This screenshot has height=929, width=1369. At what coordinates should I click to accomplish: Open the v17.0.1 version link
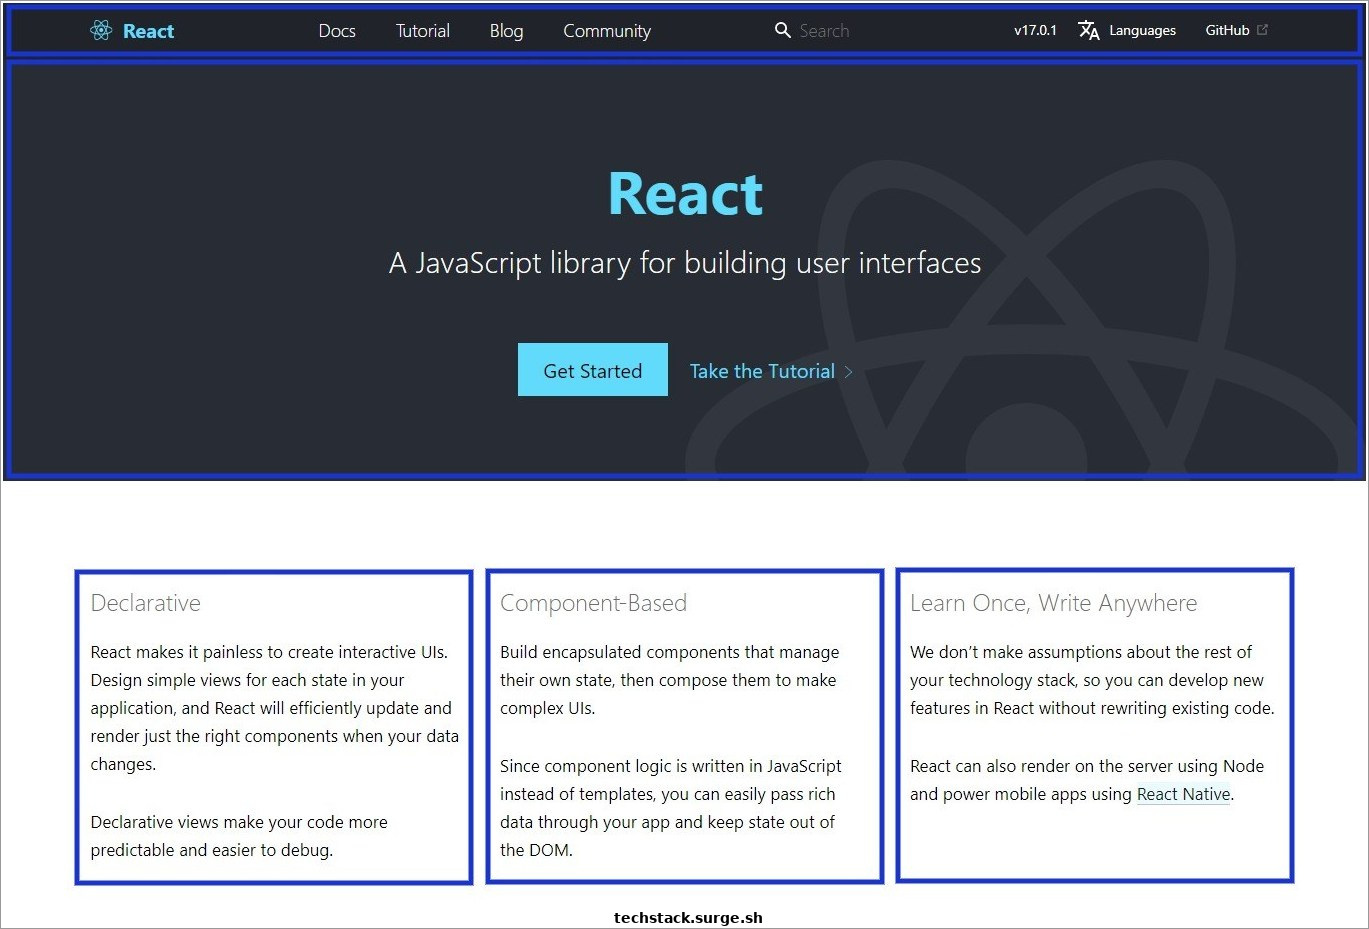click(x=1035, y=30)
